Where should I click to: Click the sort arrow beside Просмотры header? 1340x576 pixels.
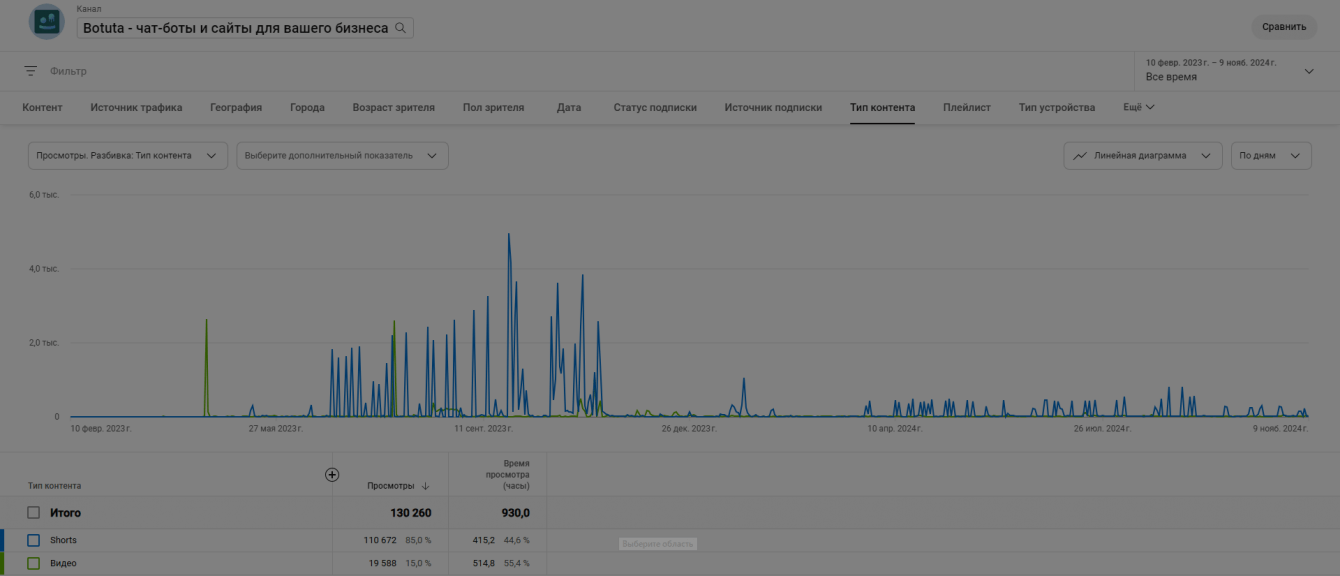[426, 486]
